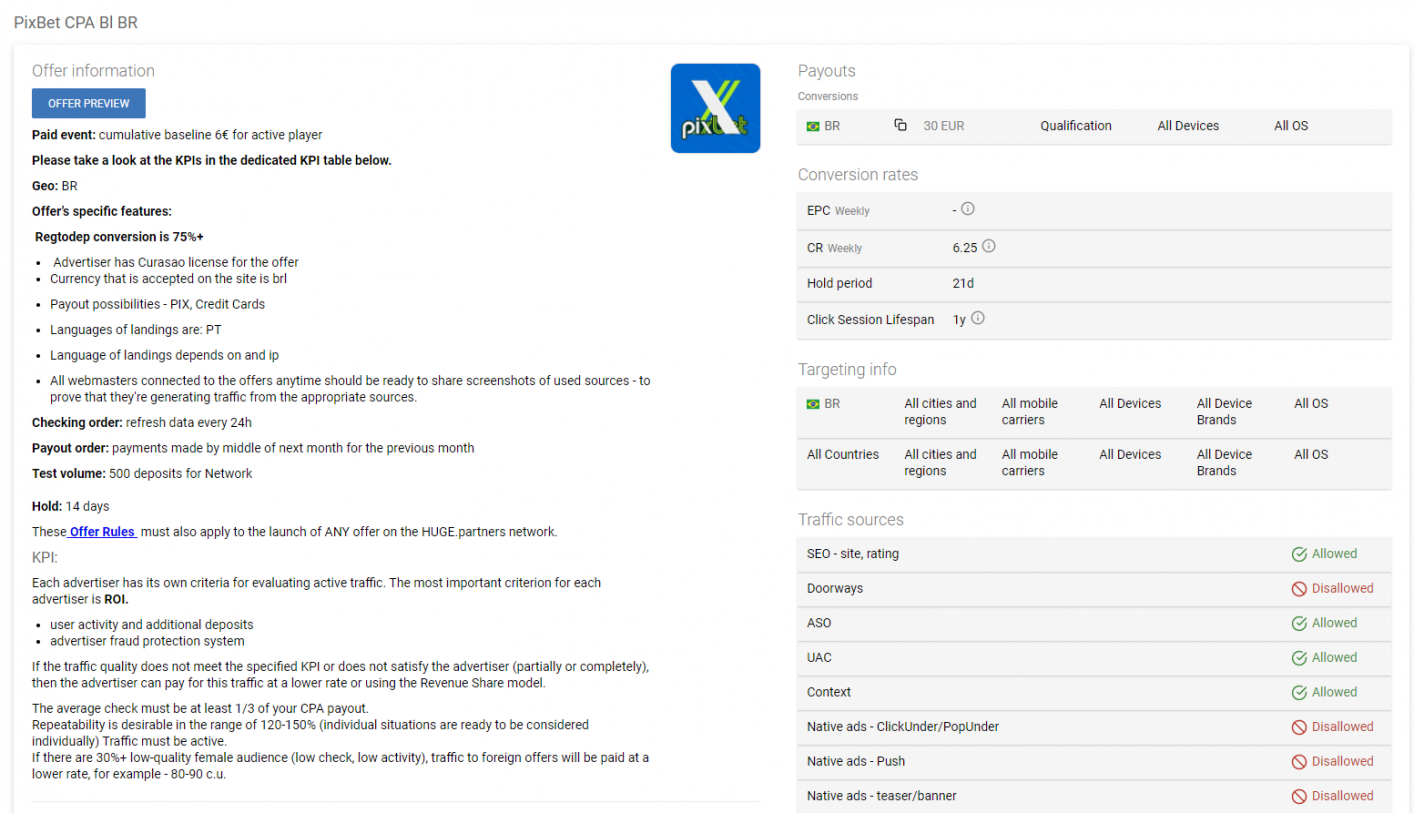Click the 'KPI:' section heading
Image resolution: width=1414 pixels, height=813 pixels.
coord(45,557)
